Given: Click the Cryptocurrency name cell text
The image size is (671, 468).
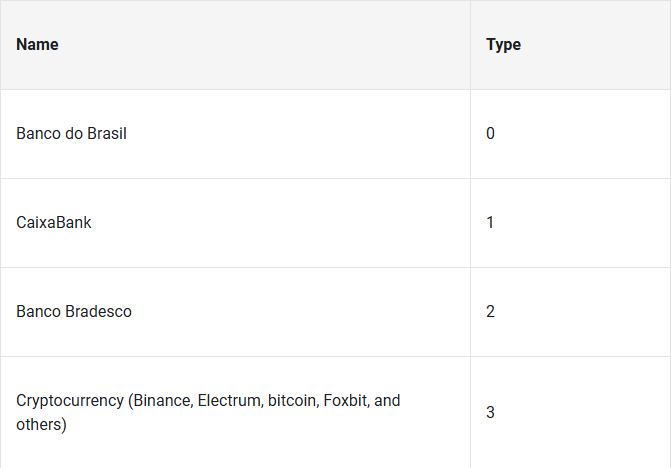Looking at the screenshot, I should coord(208,412).
